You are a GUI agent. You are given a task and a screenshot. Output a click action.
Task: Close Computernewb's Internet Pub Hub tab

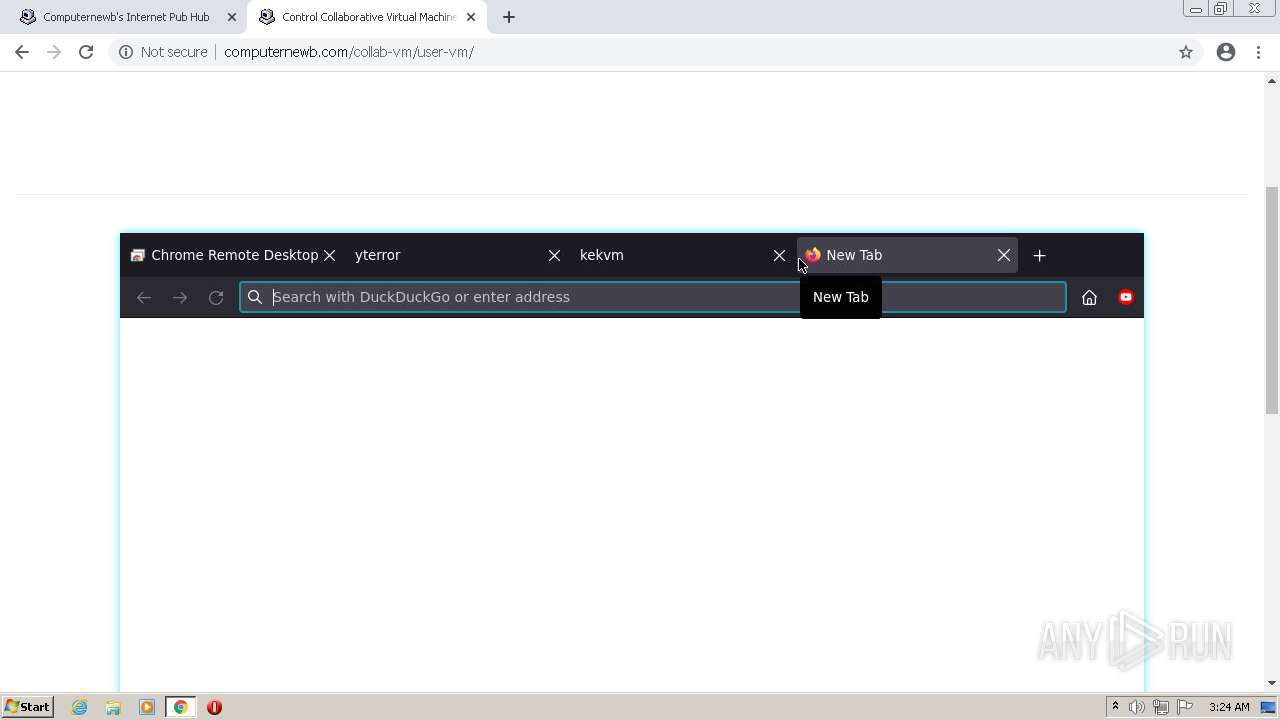pos(232,17)
